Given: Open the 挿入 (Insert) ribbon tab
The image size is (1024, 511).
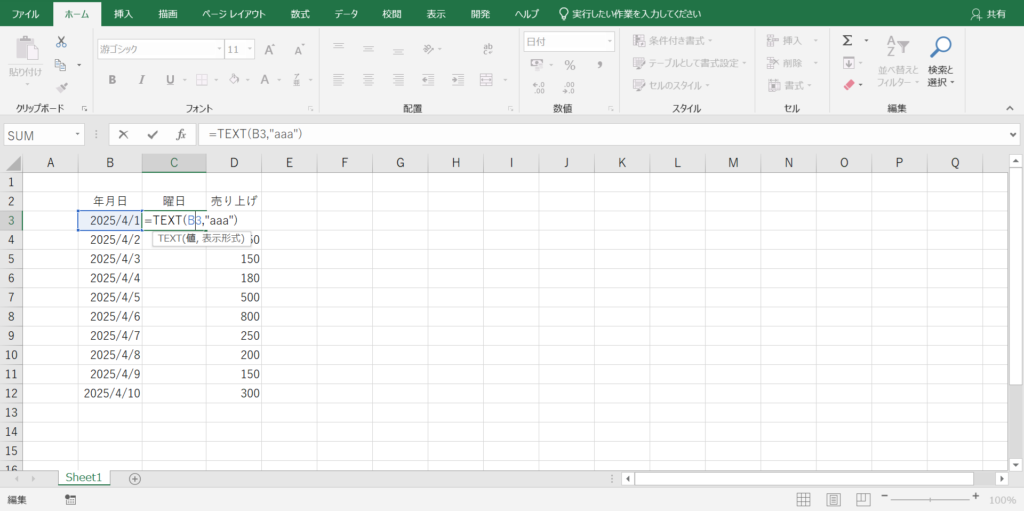Looking at the screenshot, I should pyautogui.click(x=123, y=14).
